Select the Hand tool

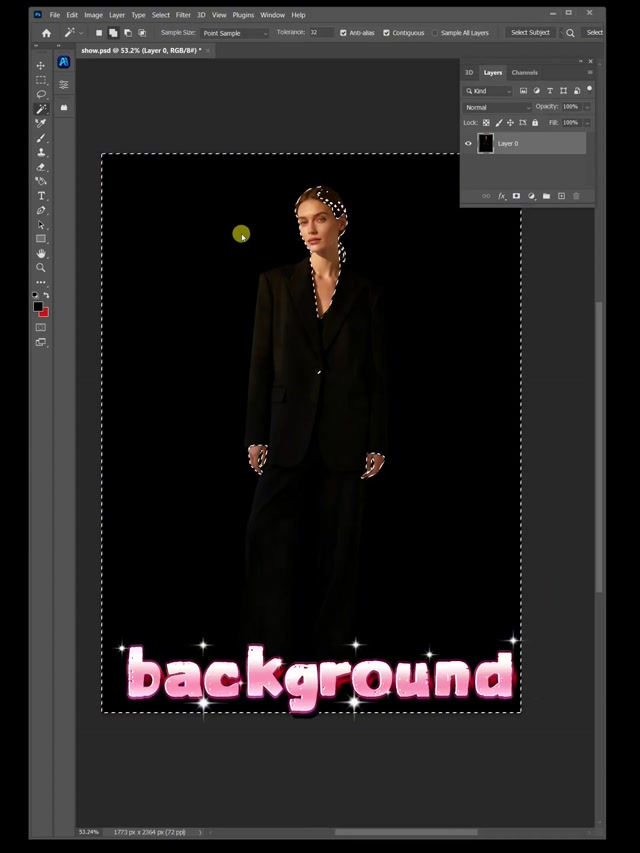tap(41, 254)
